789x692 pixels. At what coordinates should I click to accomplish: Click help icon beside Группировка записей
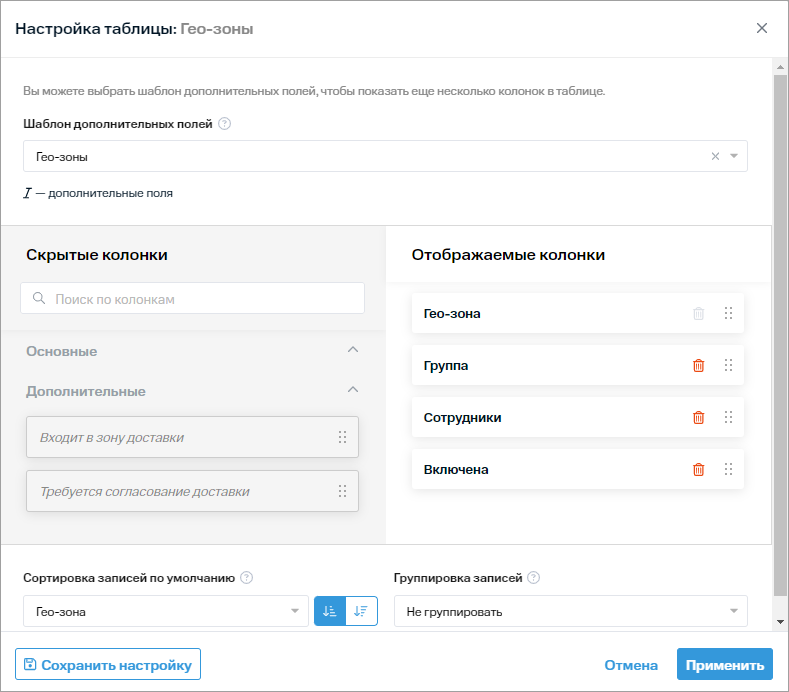coord(534,577)
